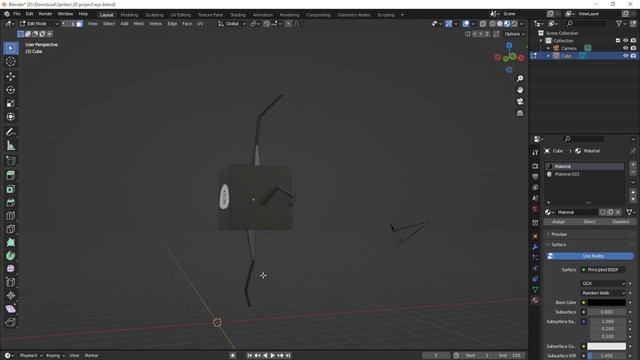Select the Shrink/Fatten tool

click(11, 296)
